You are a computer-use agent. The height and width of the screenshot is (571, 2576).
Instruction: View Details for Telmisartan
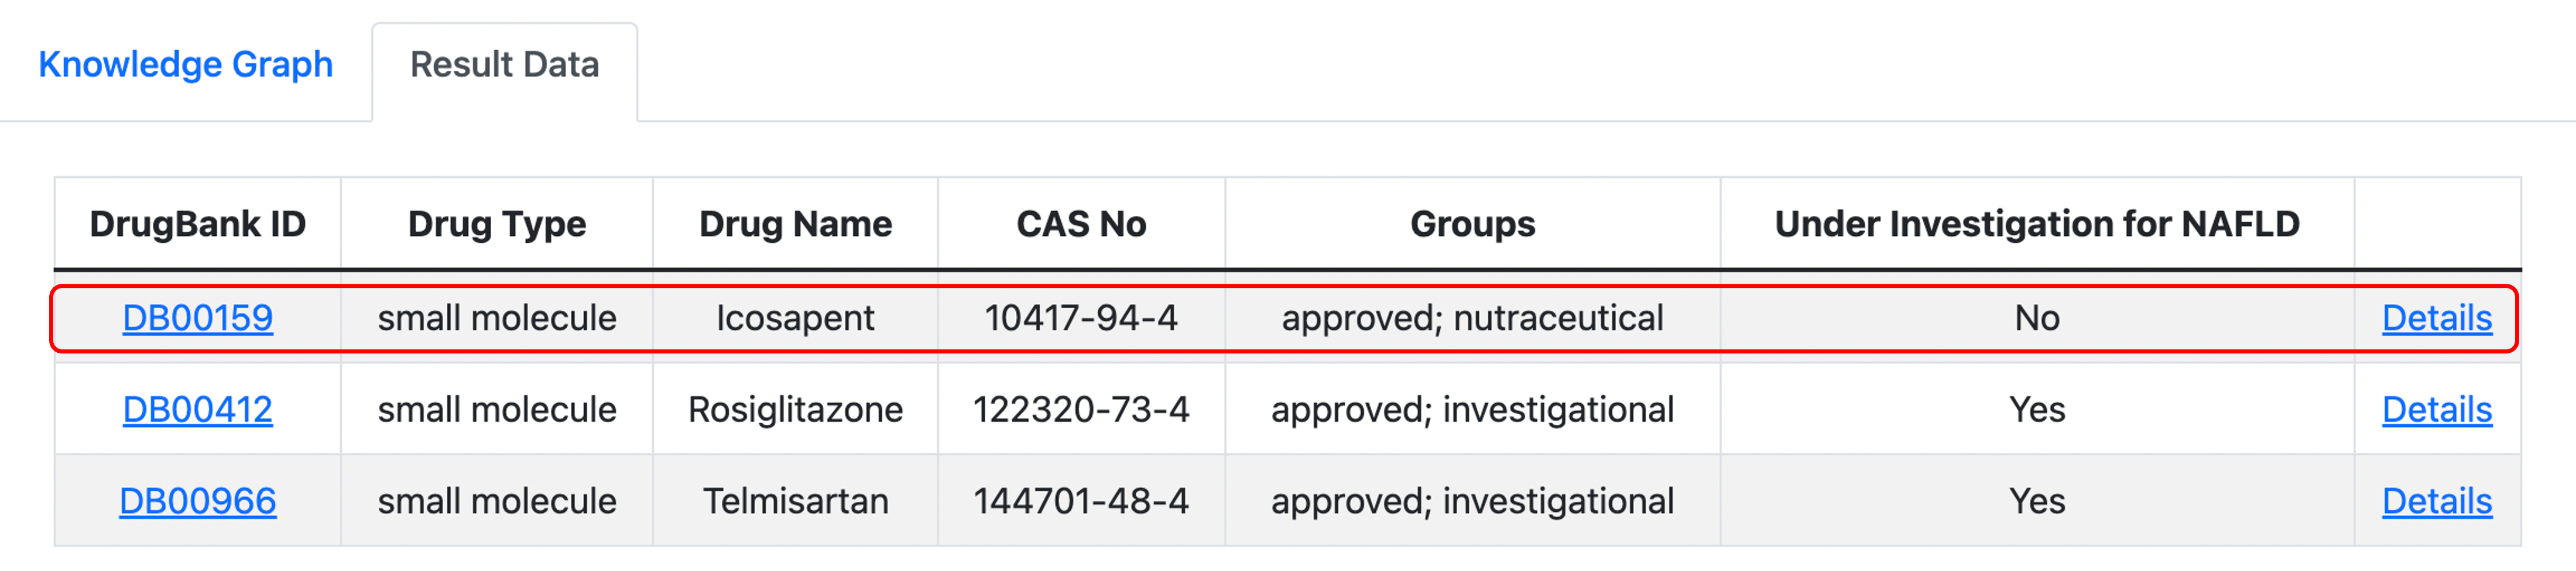tap(2437, 501)
